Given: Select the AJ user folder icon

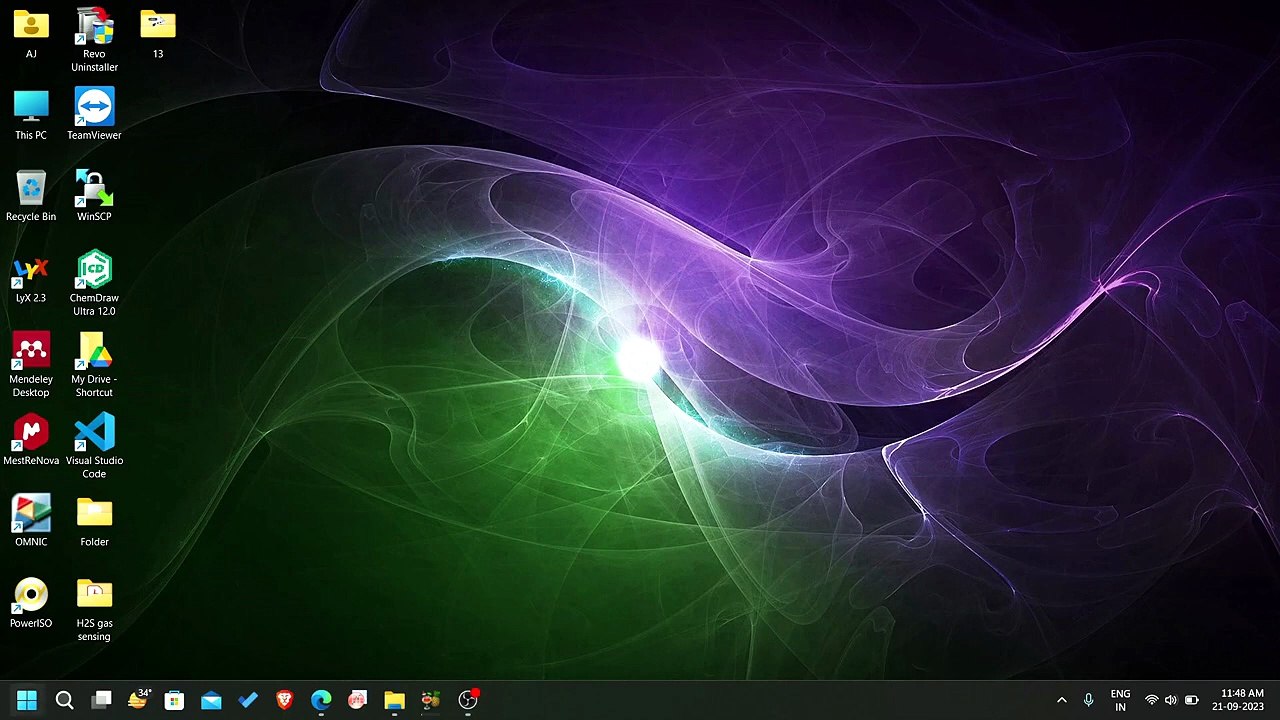Looking at the screenshot, I should tap(31, 33).
